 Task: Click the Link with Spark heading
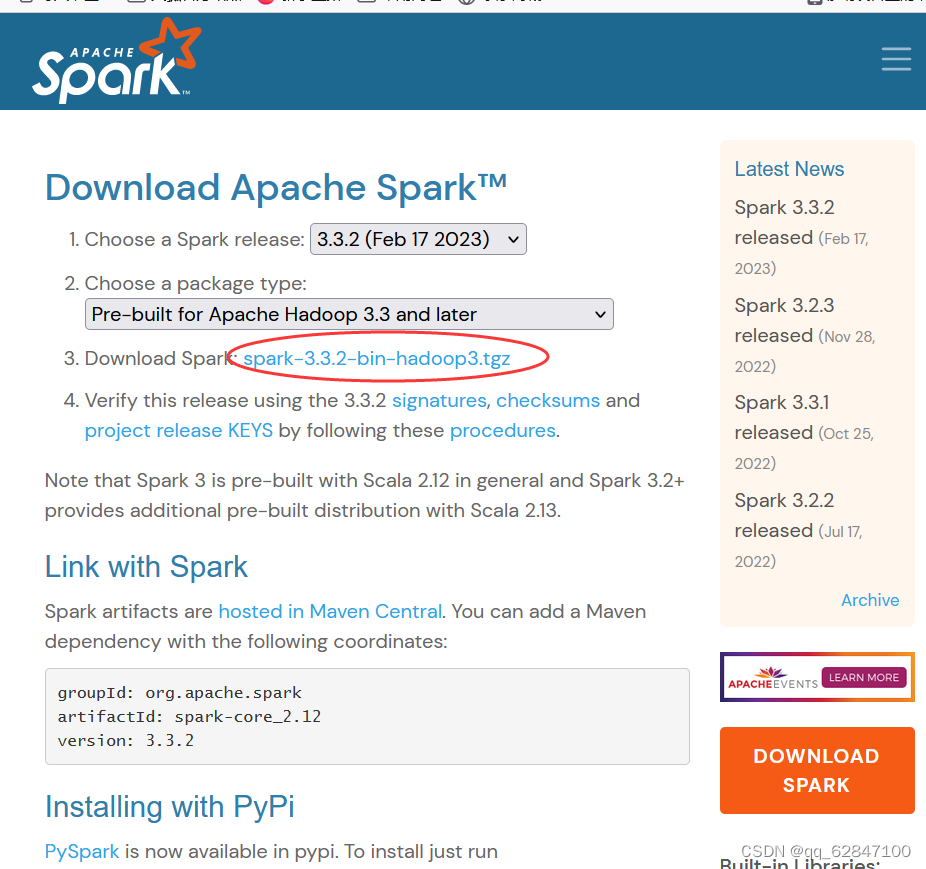146,567
